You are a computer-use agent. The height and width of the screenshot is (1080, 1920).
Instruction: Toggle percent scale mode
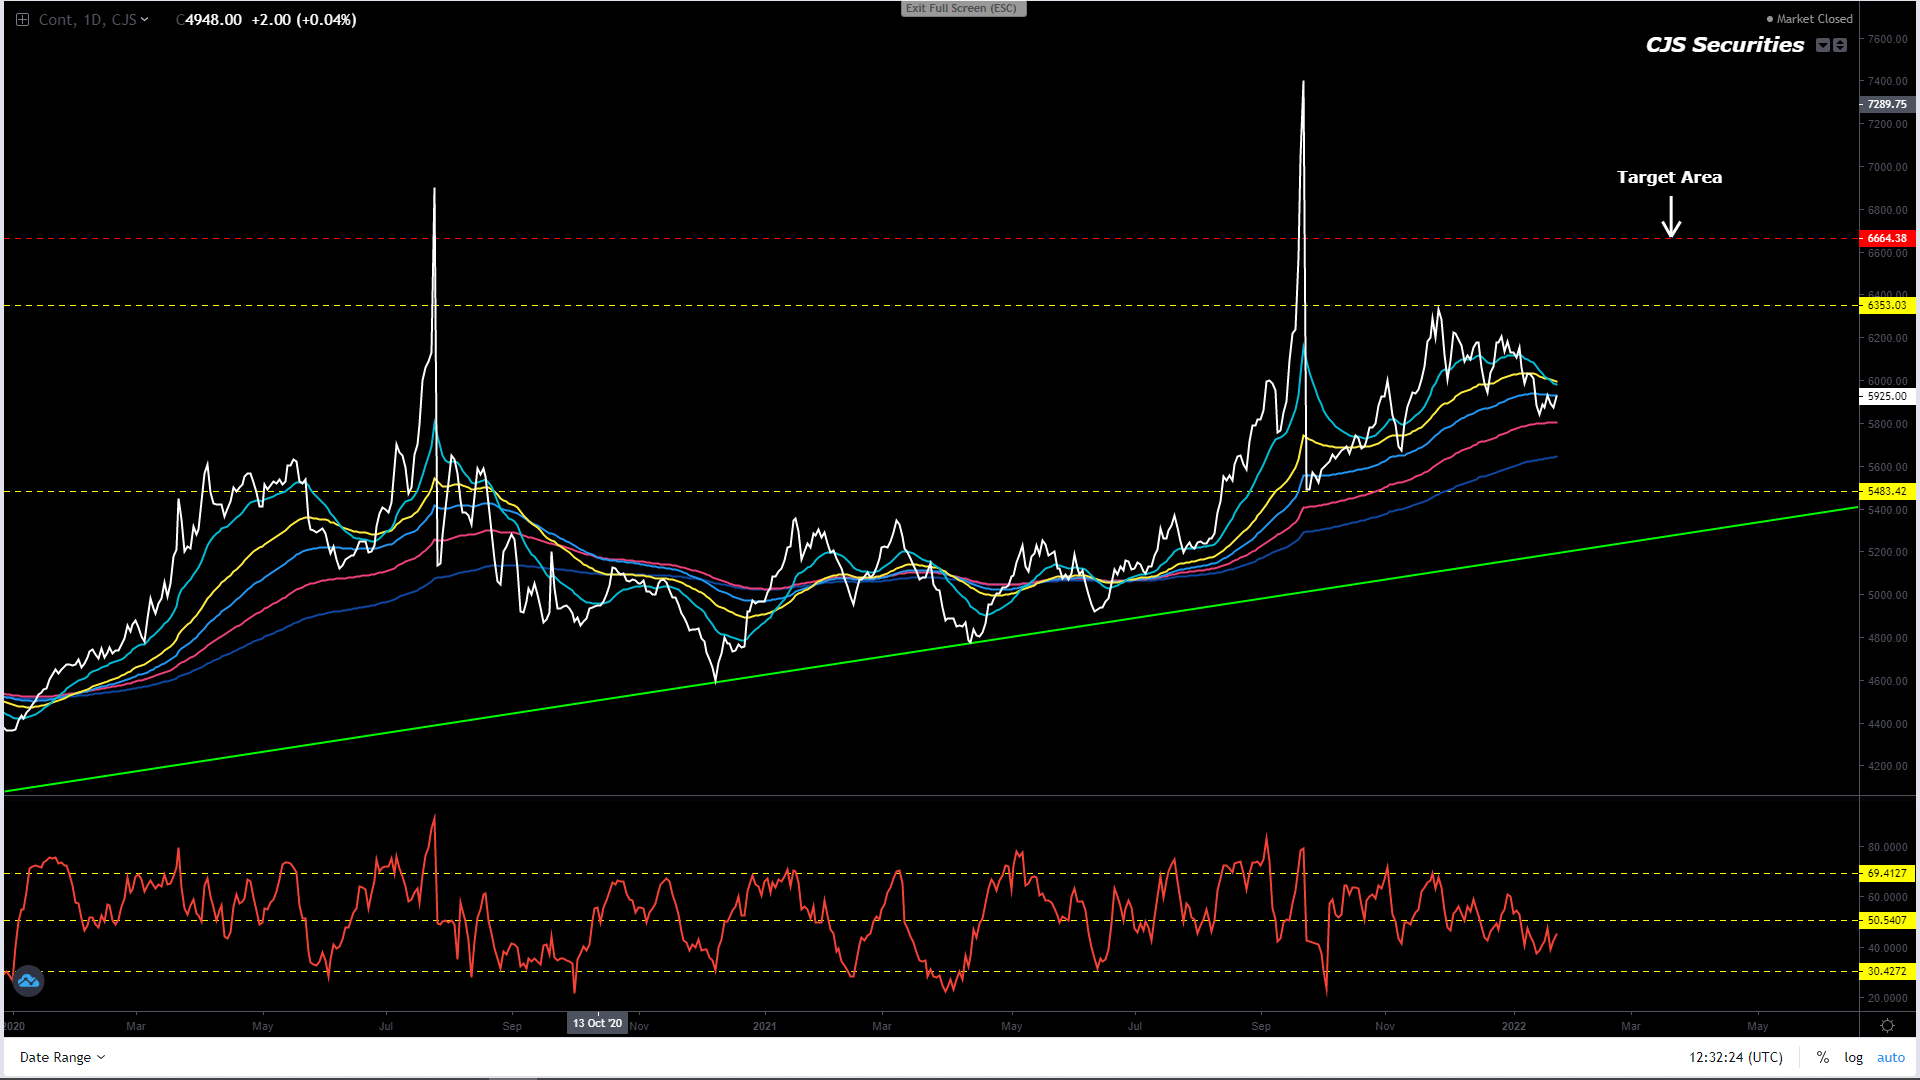pos(1823,1058)
